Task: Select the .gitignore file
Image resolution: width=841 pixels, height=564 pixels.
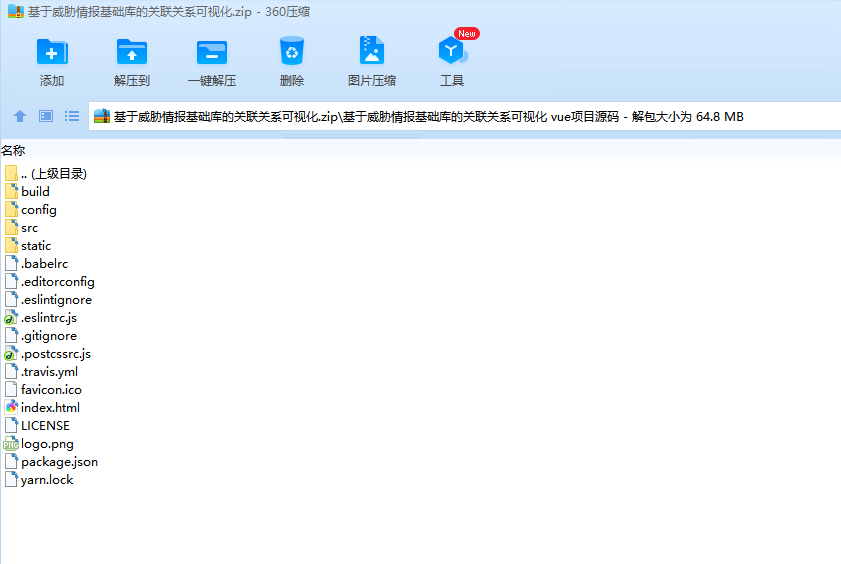Action: click(x=41, y=336)
